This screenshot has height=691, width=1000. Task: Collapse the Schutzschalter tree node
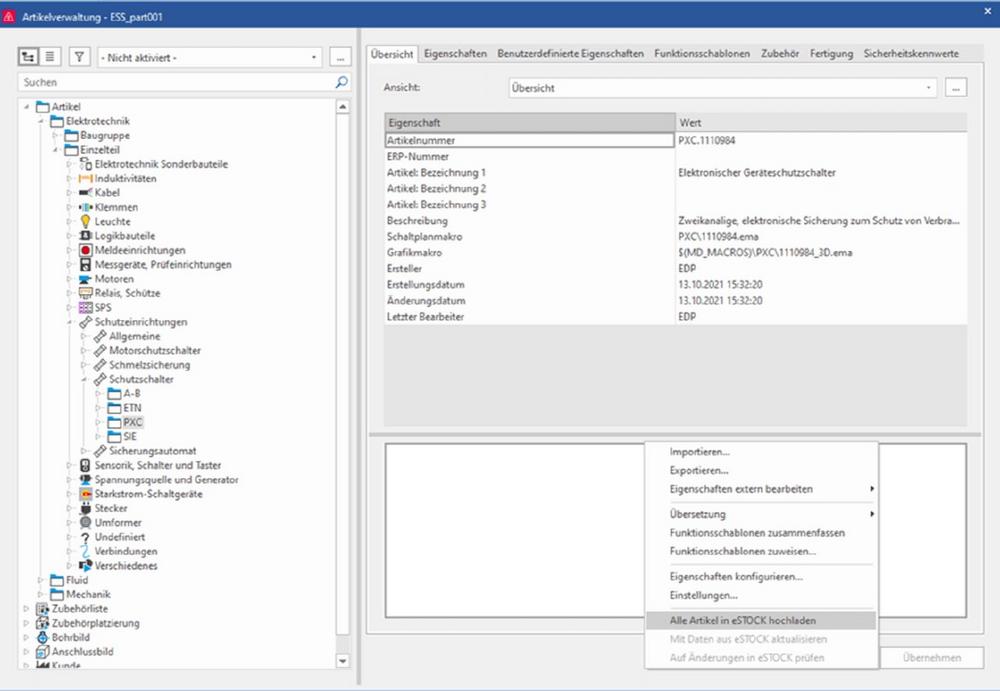(84, 380)
